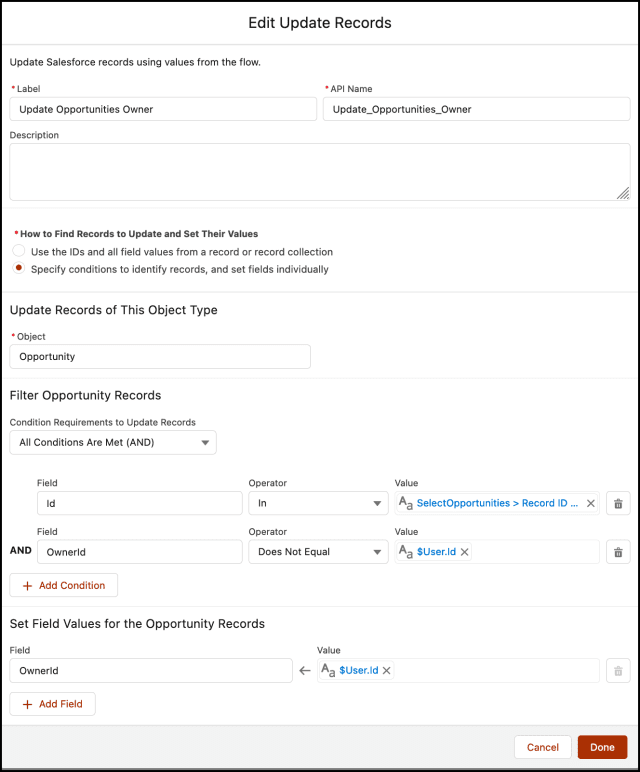Click the Done button

click(x=602, y=747)
